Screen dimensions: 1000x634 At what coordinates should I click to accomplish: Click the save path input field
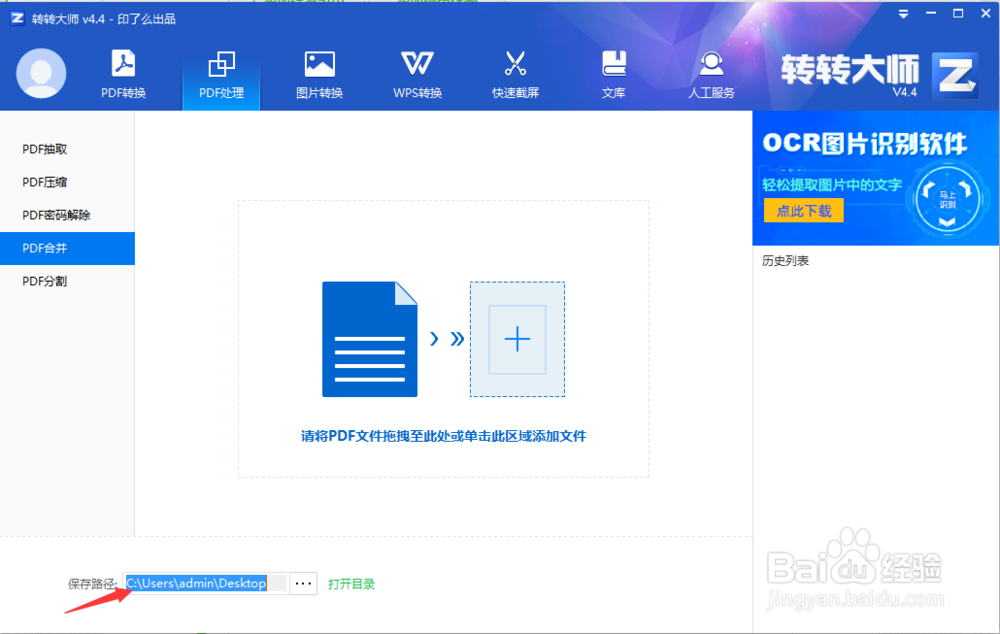point(206,584)
